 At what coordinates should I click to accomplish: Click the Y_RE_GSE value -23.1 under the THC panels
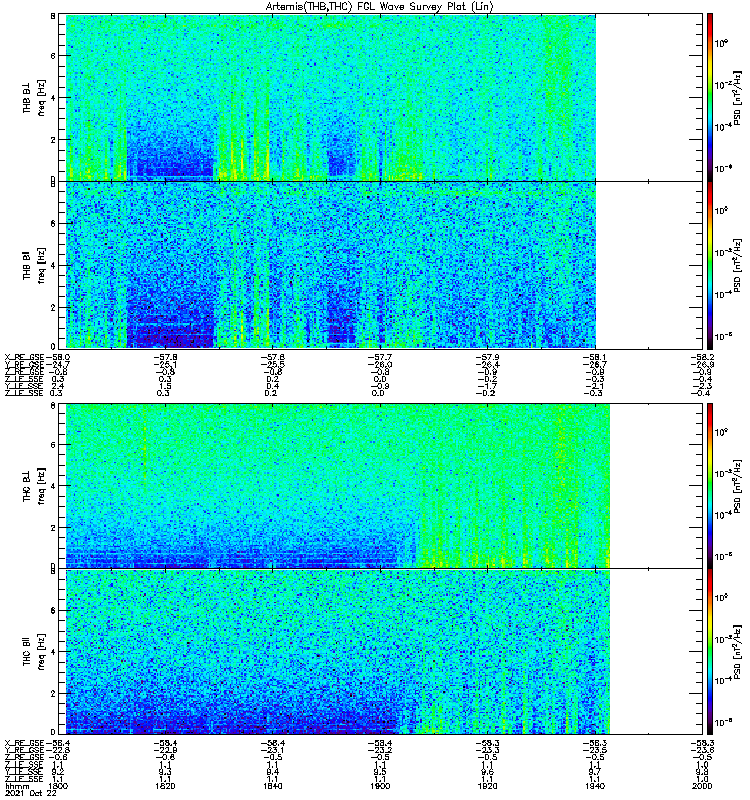(x=272, y=750)
